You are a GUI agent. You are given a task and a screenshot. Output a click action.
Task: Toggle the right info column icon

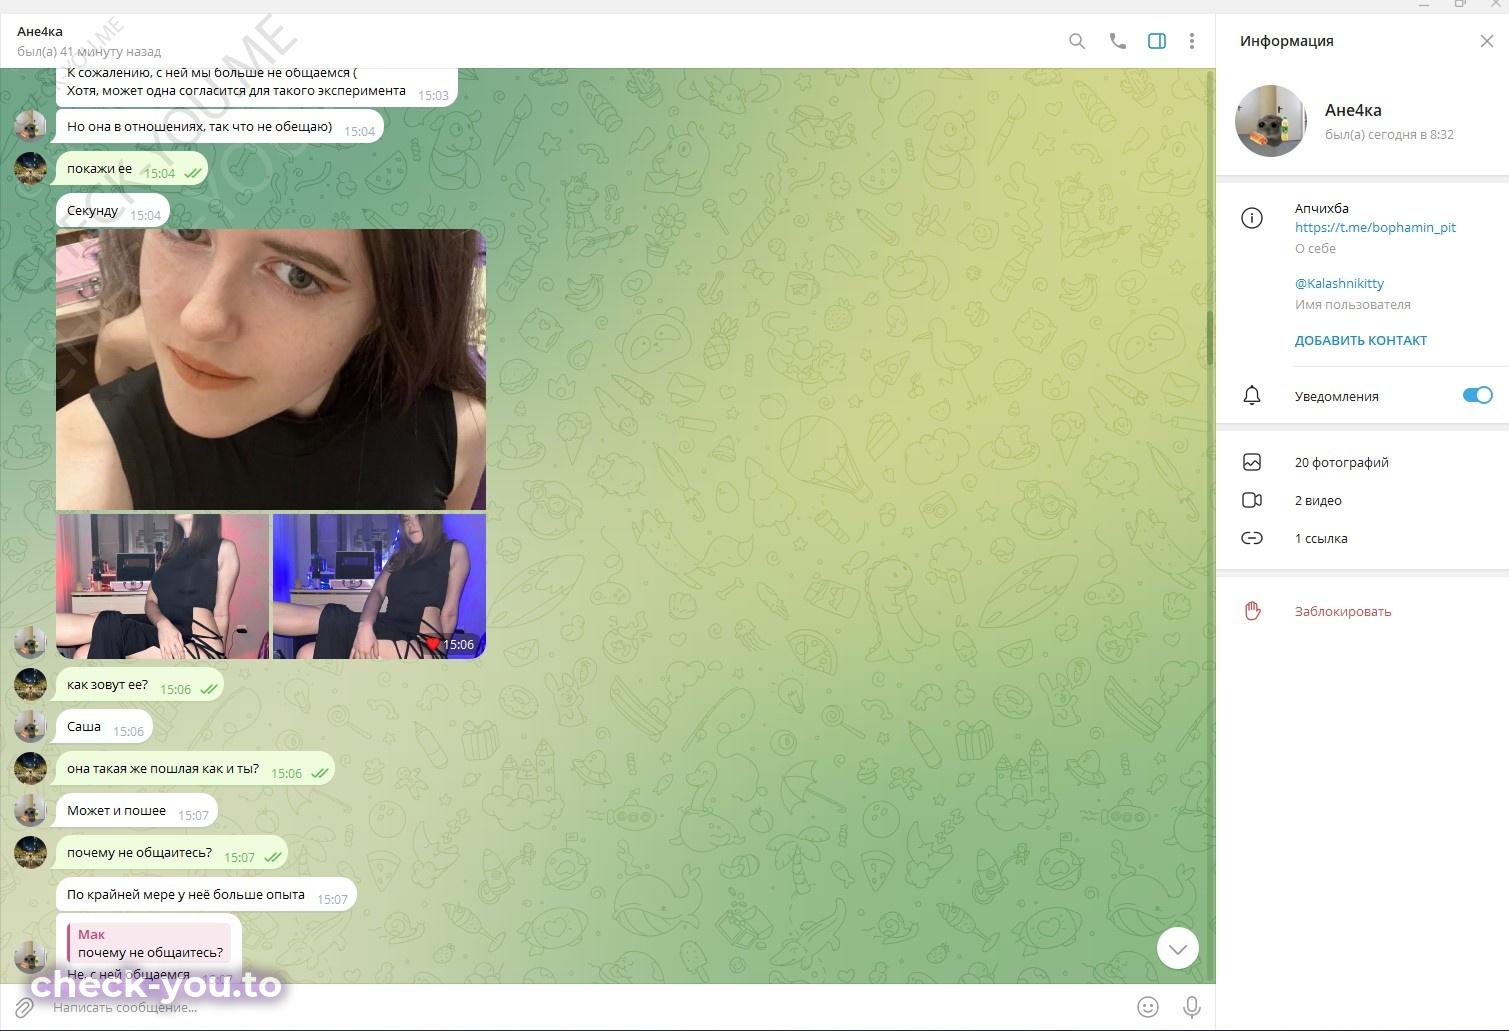[x=1157, y=41]
